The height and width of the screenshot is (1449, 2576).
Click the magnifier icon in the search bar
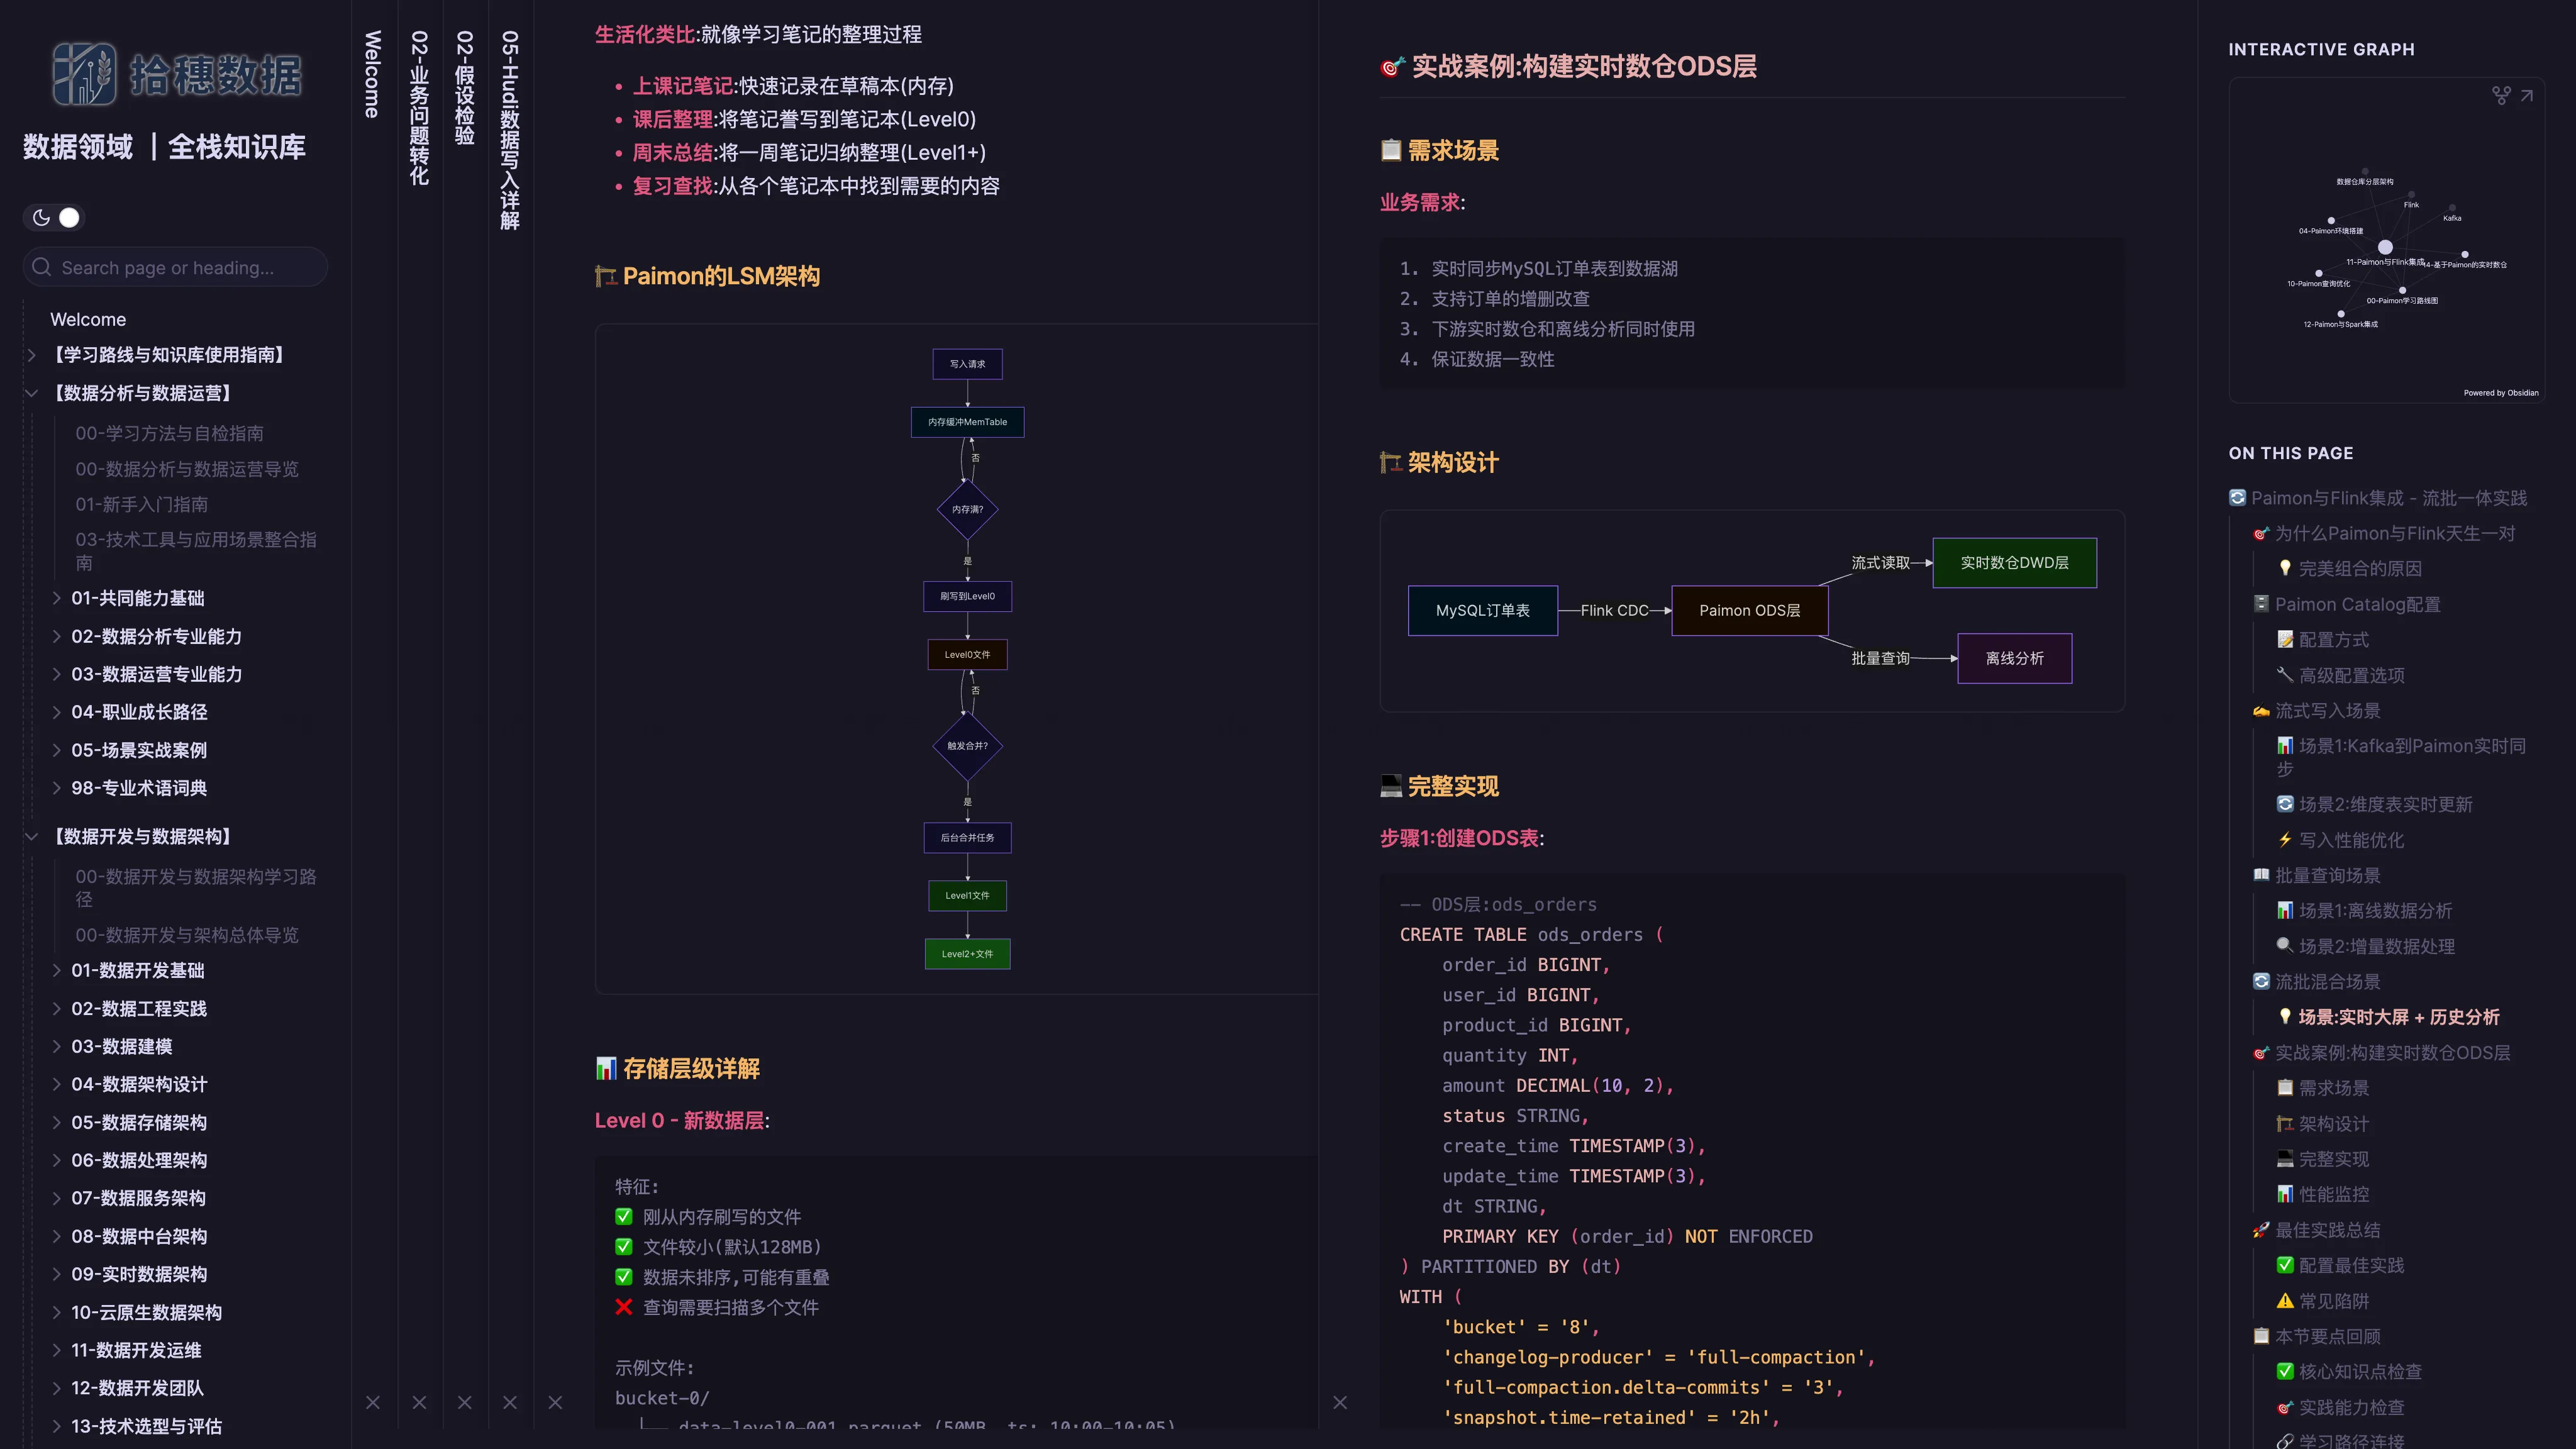tap(41, 267)
